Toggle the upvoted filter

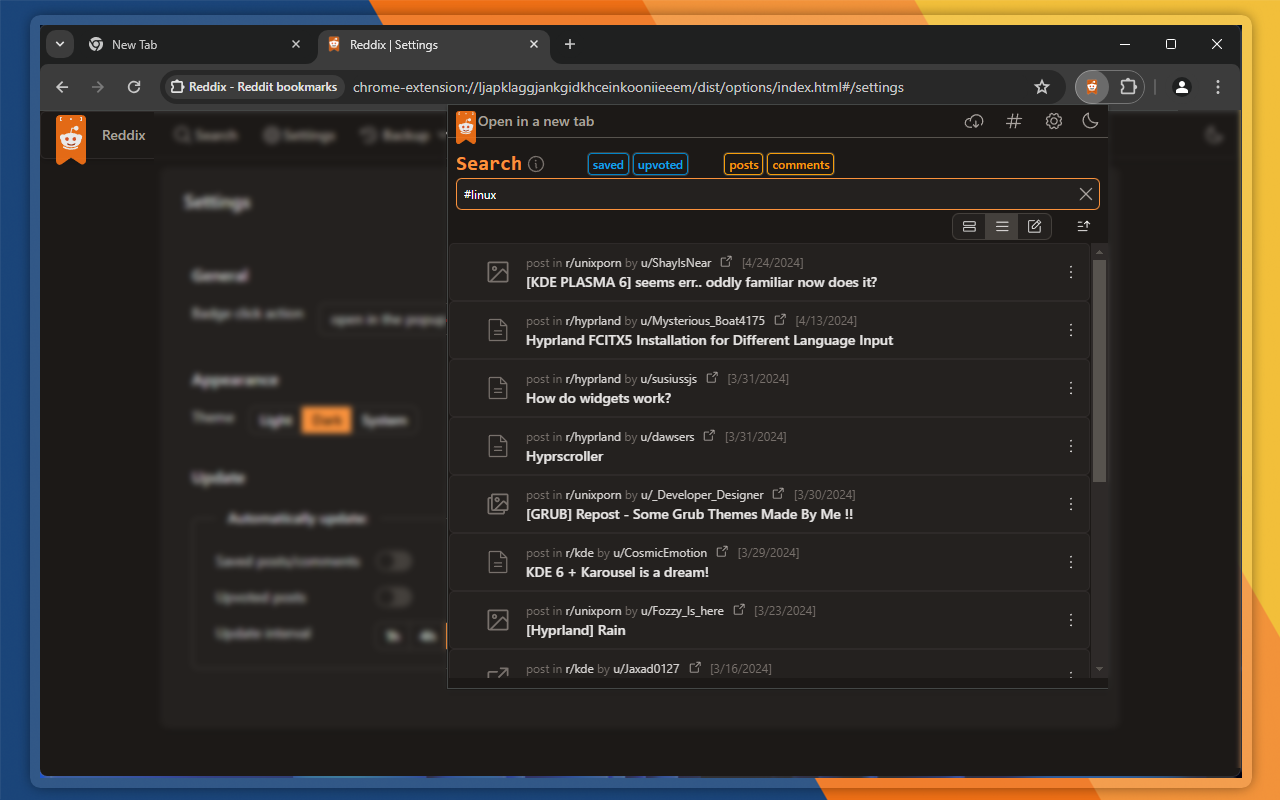660,163
